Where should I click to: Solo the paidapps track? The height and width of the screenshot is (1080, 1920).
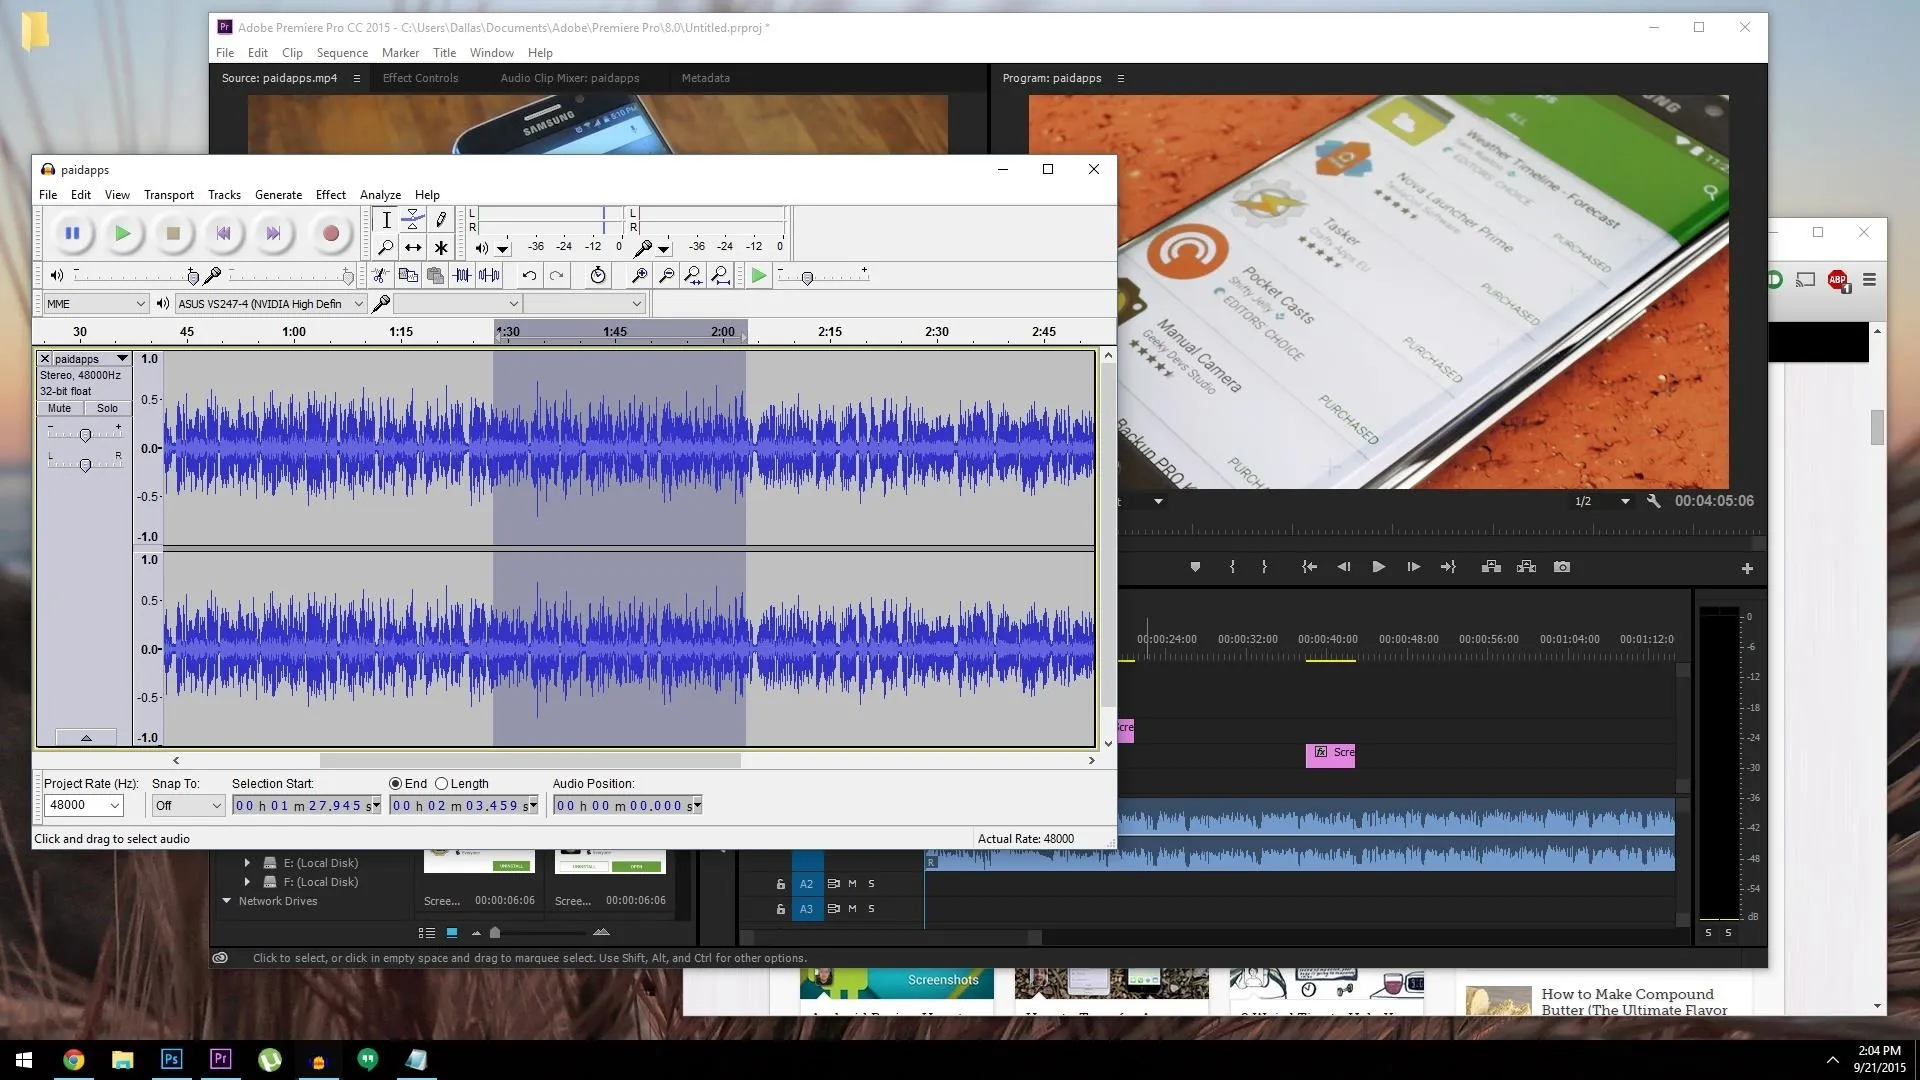tap(107, 408)
